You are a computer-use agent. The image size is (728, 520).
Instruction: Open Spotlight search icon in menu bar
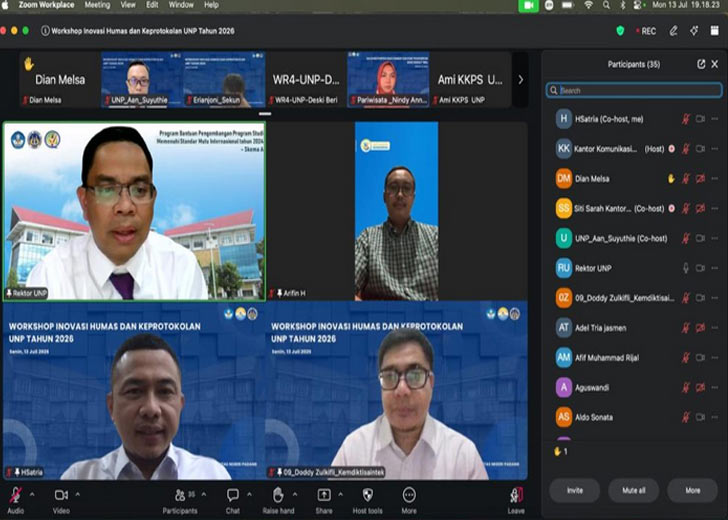tap(606, 5)
